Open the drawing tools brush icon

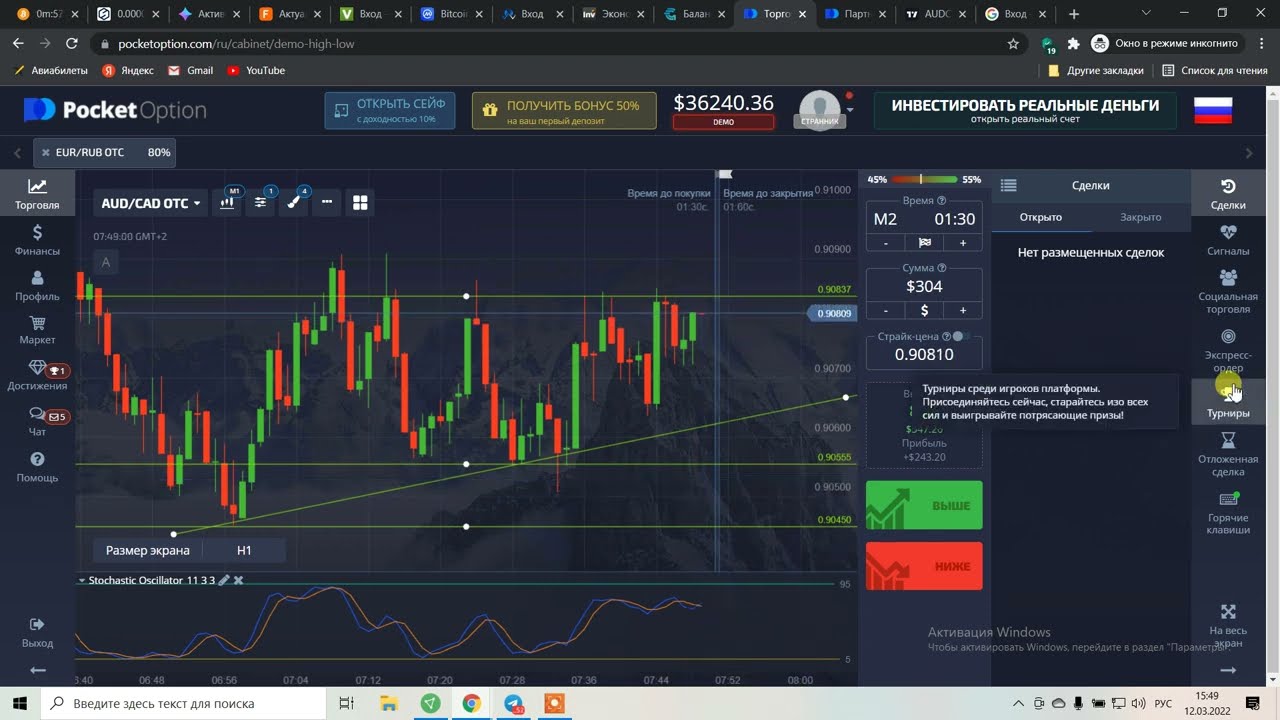coord(294,202)
